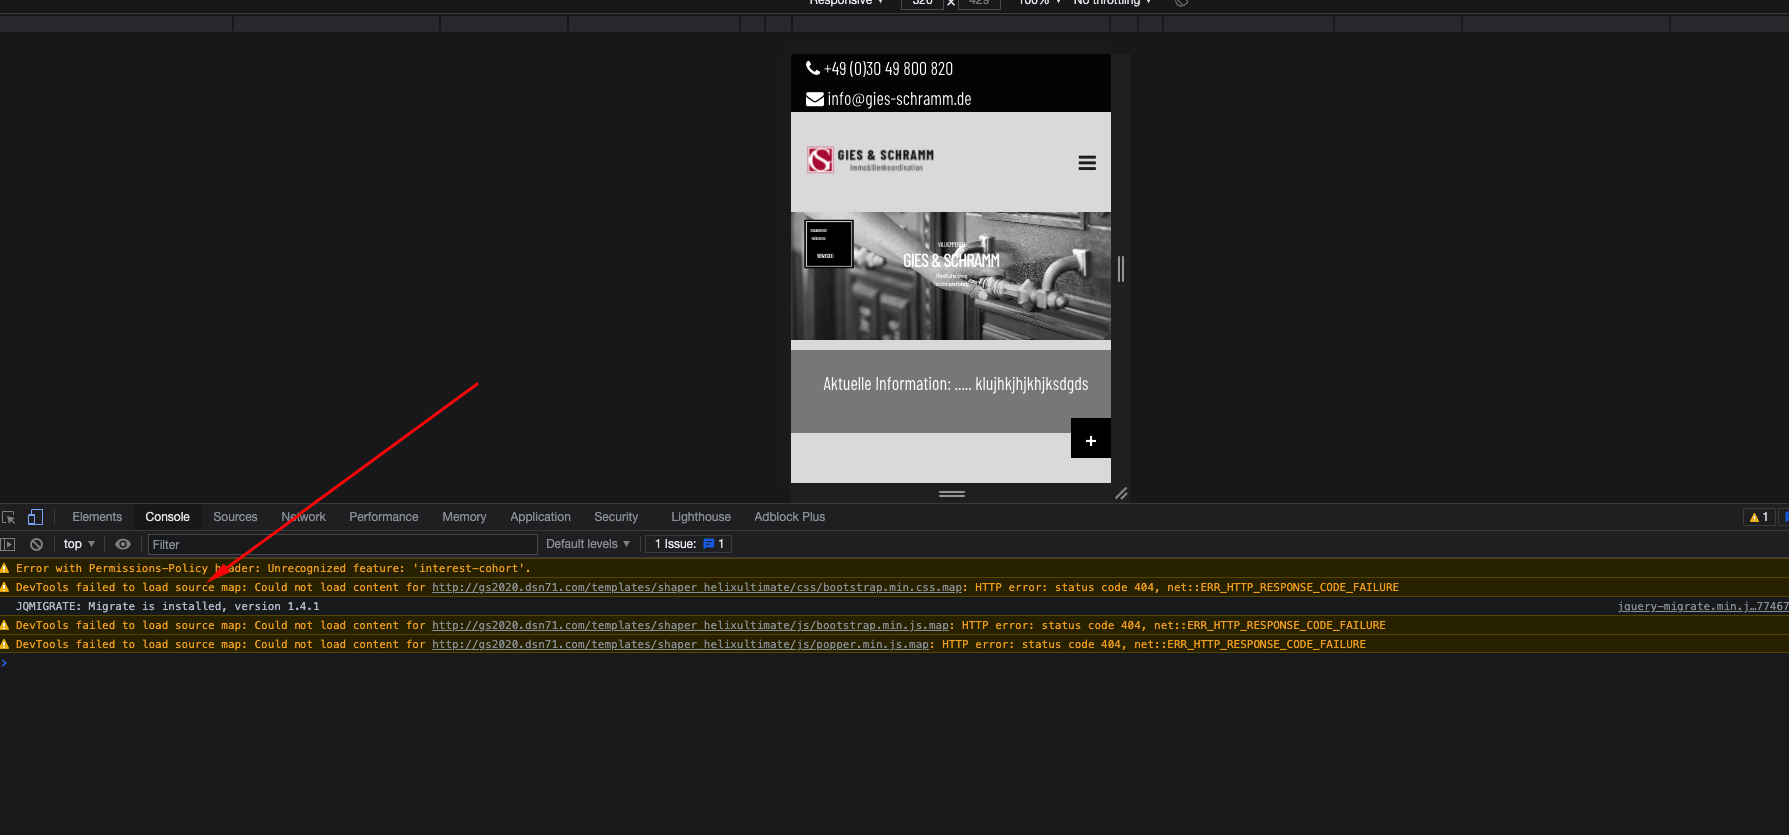Image resolution: width=1789 pixels, height=835 pixels.
Task: Click warning icon on Permissions-Policy error
Action: (5, 568)
